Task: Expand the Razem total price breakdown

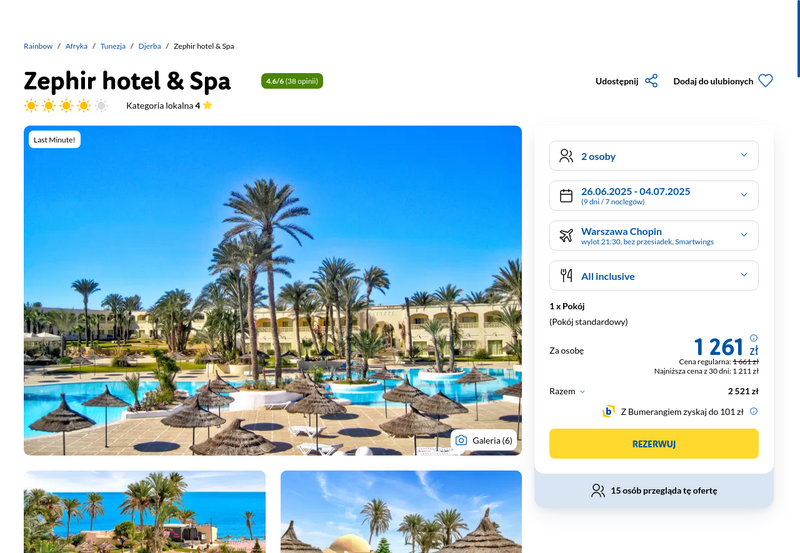Action: [567, 391]
